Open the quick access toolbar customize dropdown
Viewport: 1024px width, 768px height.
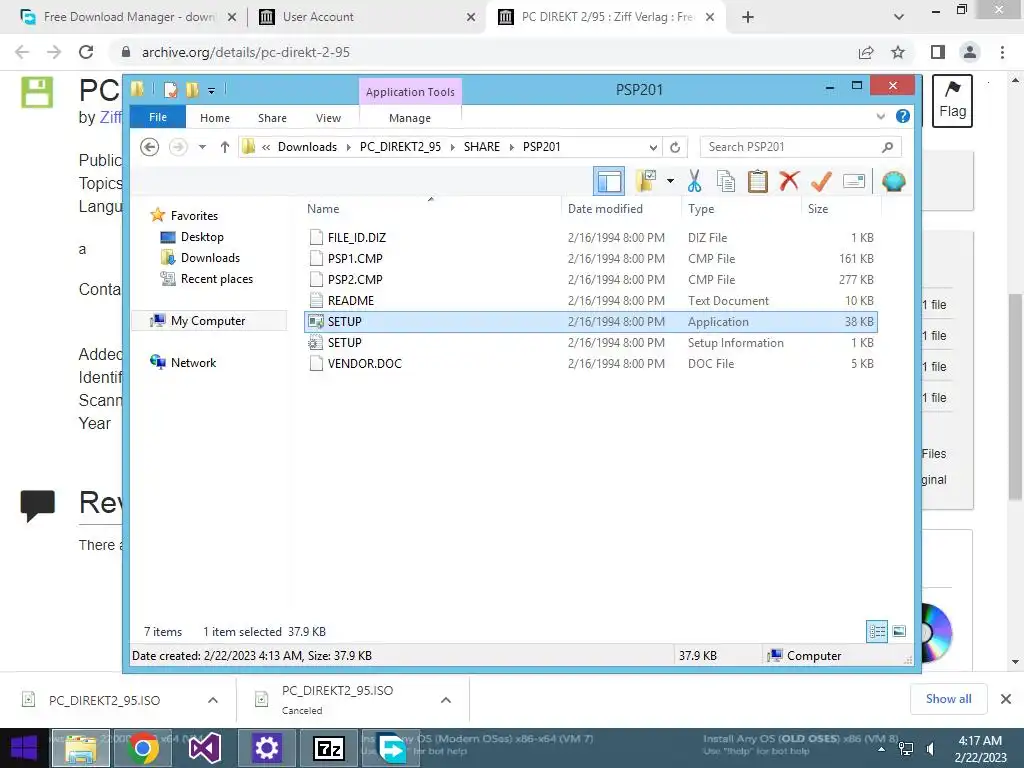(212, 90)
